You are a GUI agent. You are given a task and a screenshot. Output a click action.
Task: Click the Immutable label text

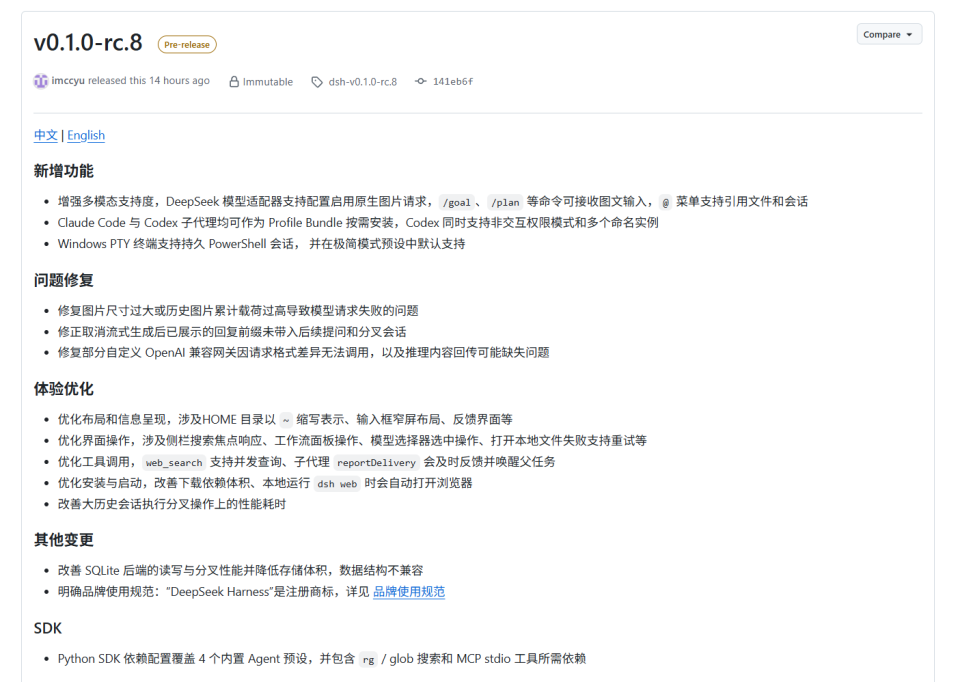(268, 81)
